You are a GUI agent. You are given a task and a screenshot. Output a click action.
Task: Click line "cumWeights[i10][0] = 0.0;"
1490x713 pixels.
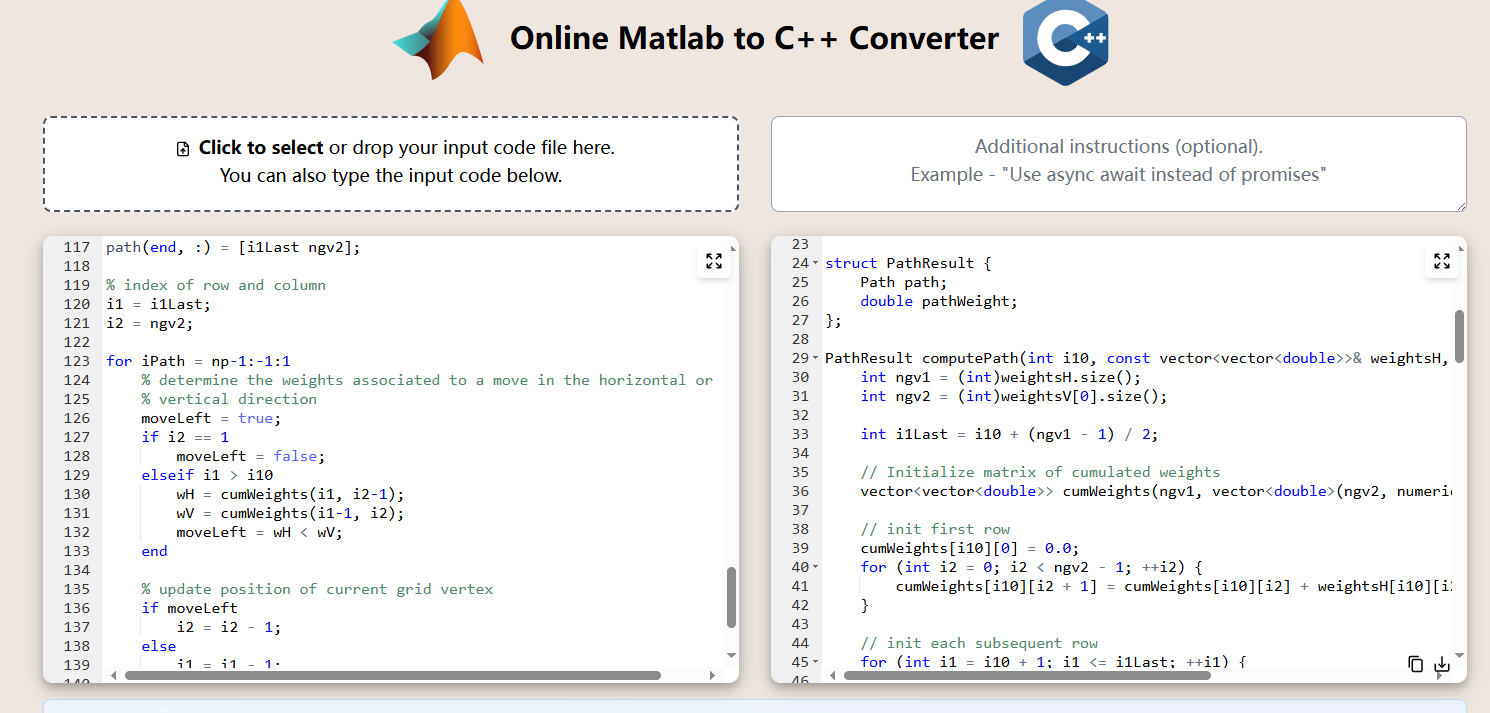(x=970, y=548)
